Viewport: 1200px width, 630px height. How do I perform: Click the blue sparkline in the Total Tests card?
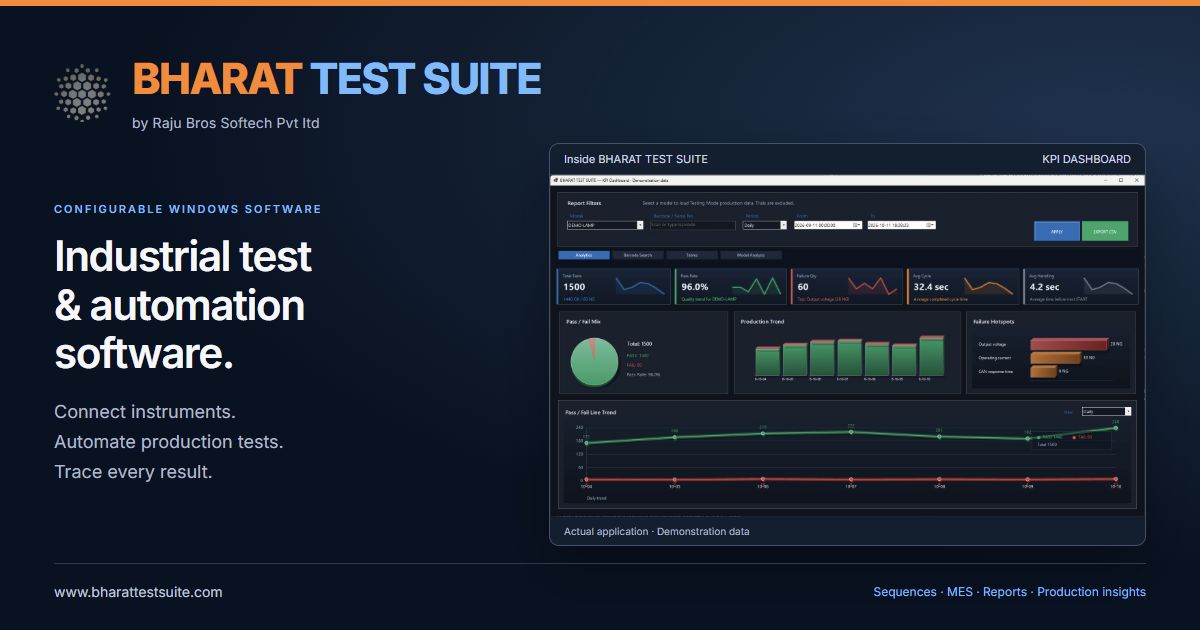tap(640, 287)
